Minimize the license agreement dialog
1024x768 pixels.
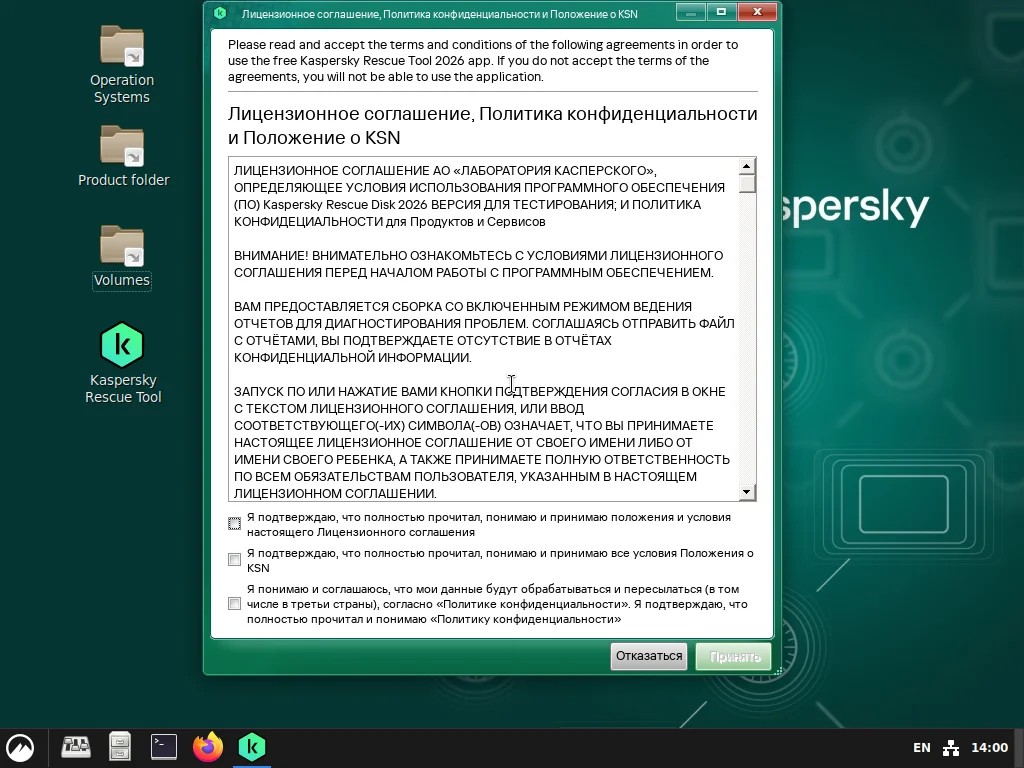(690, 12)
